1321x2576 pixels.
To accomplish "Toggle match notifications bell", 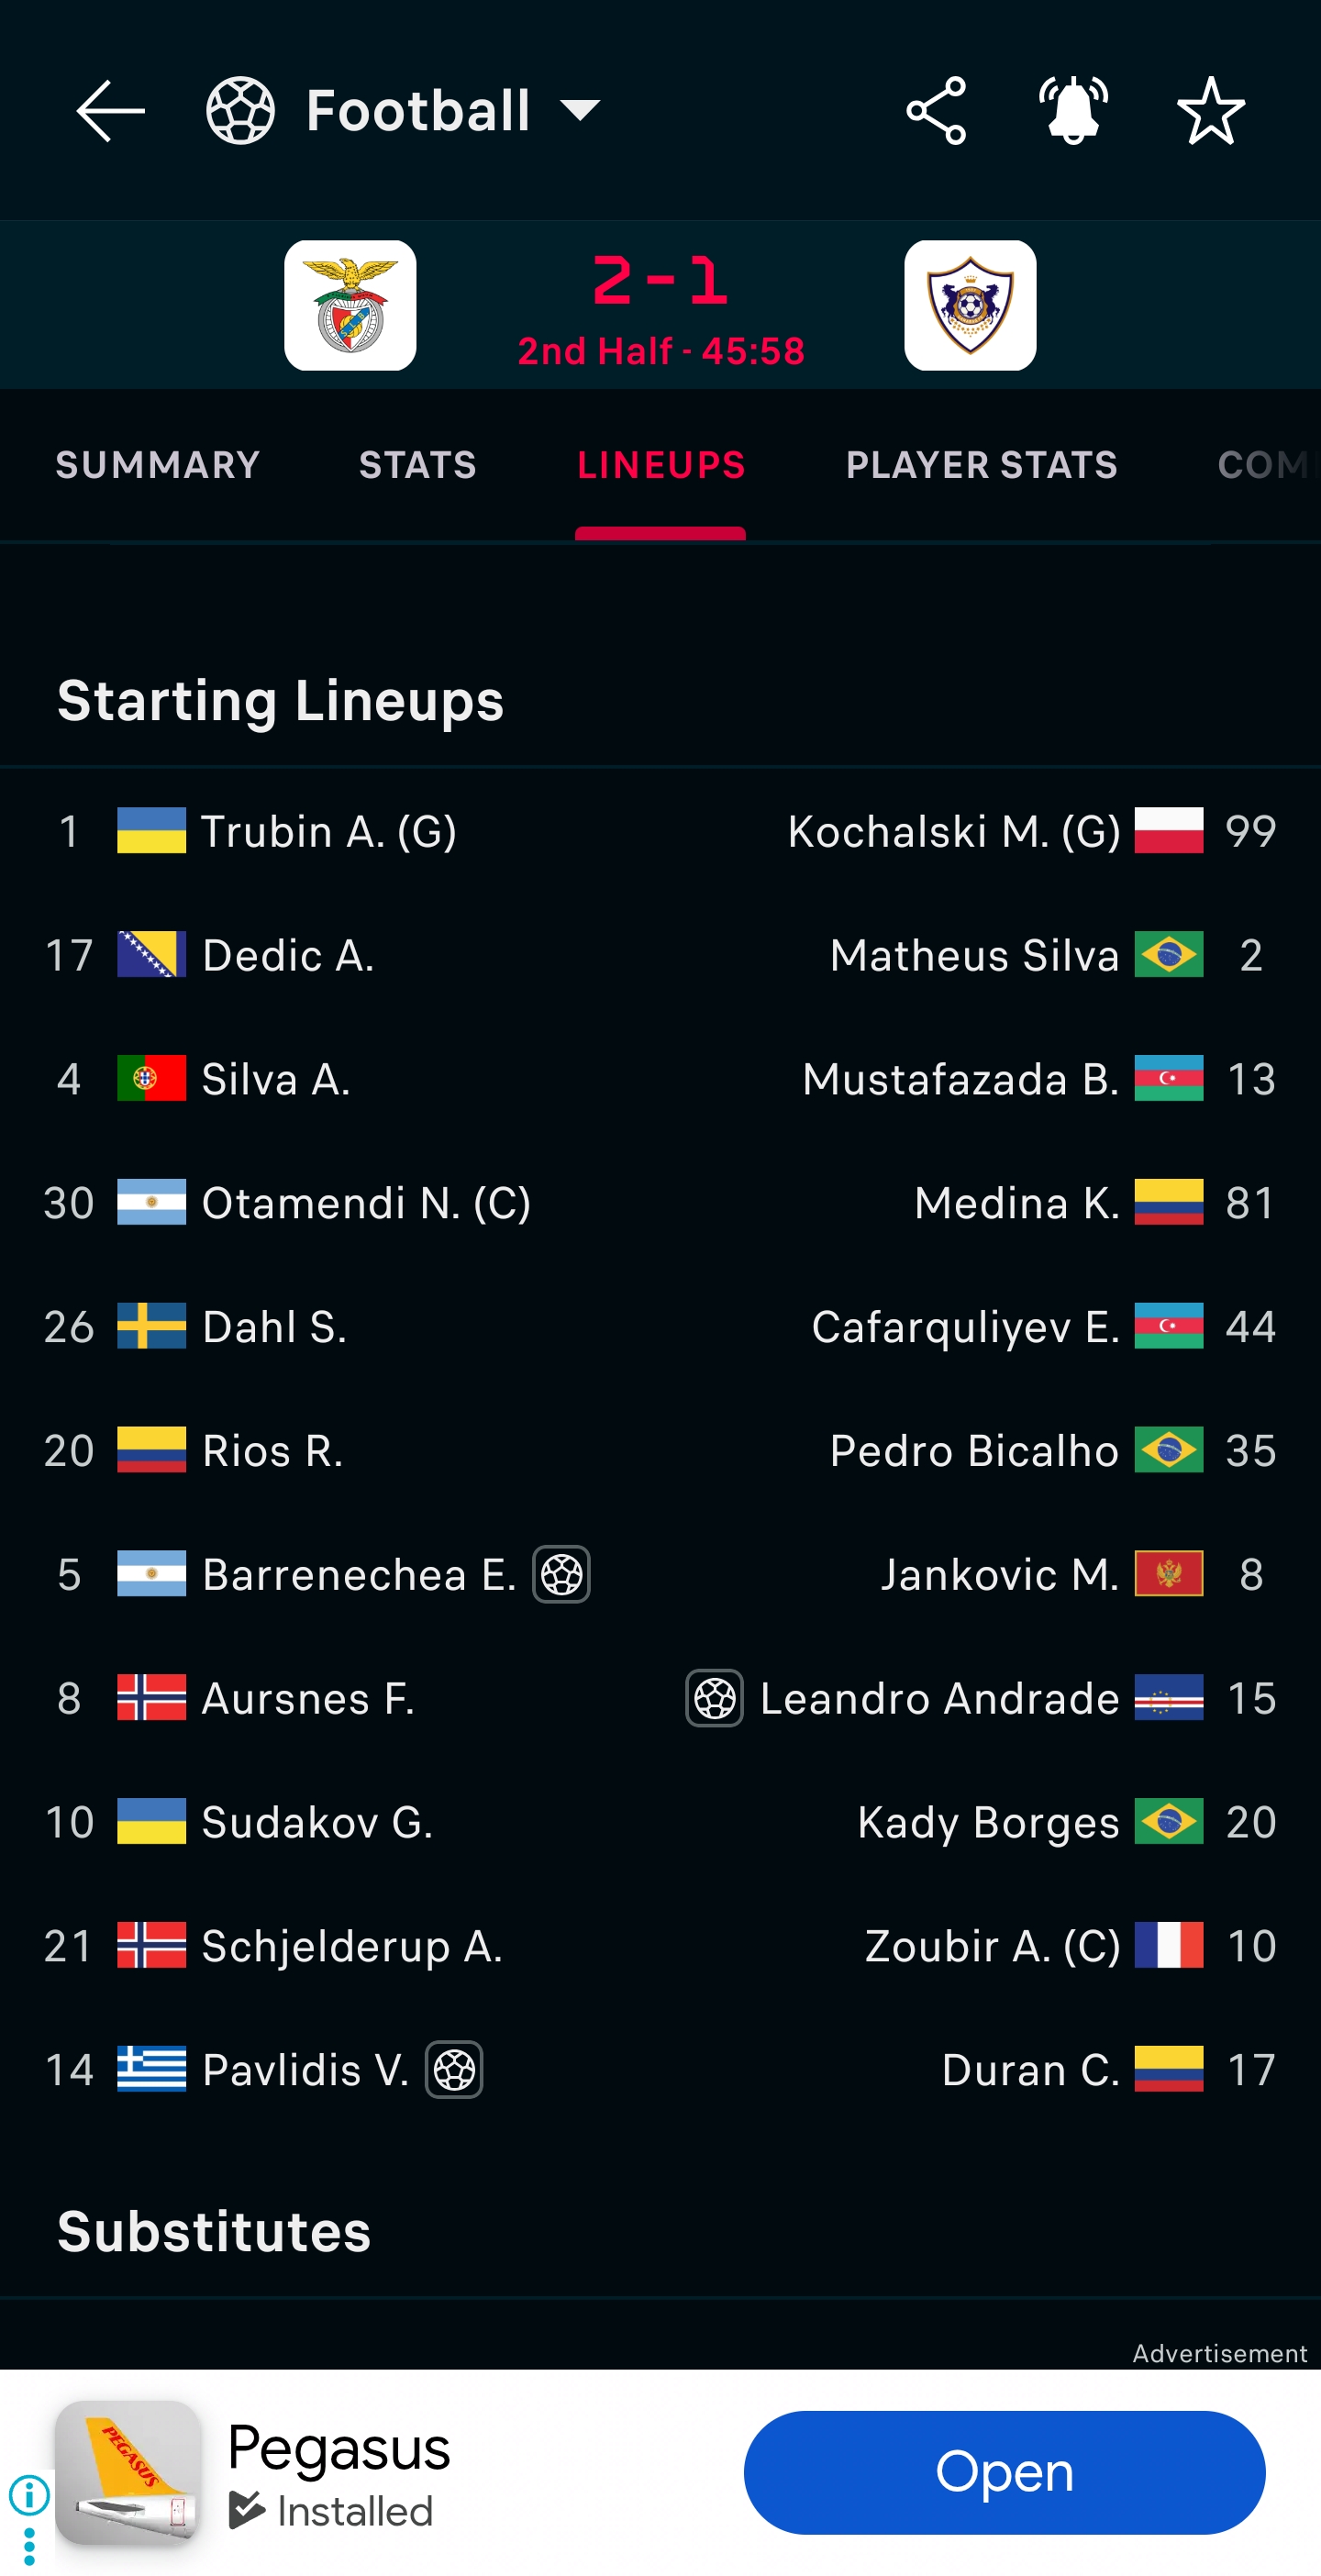I will pos(1073,110).
